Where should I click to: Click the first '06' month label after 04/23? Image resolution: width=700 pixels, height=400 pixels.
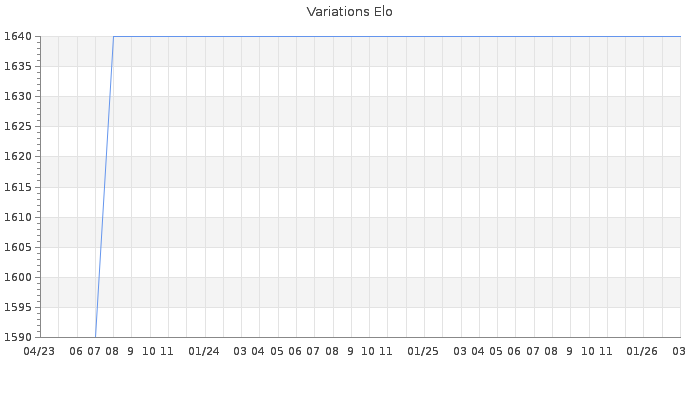tap(77, 352)
